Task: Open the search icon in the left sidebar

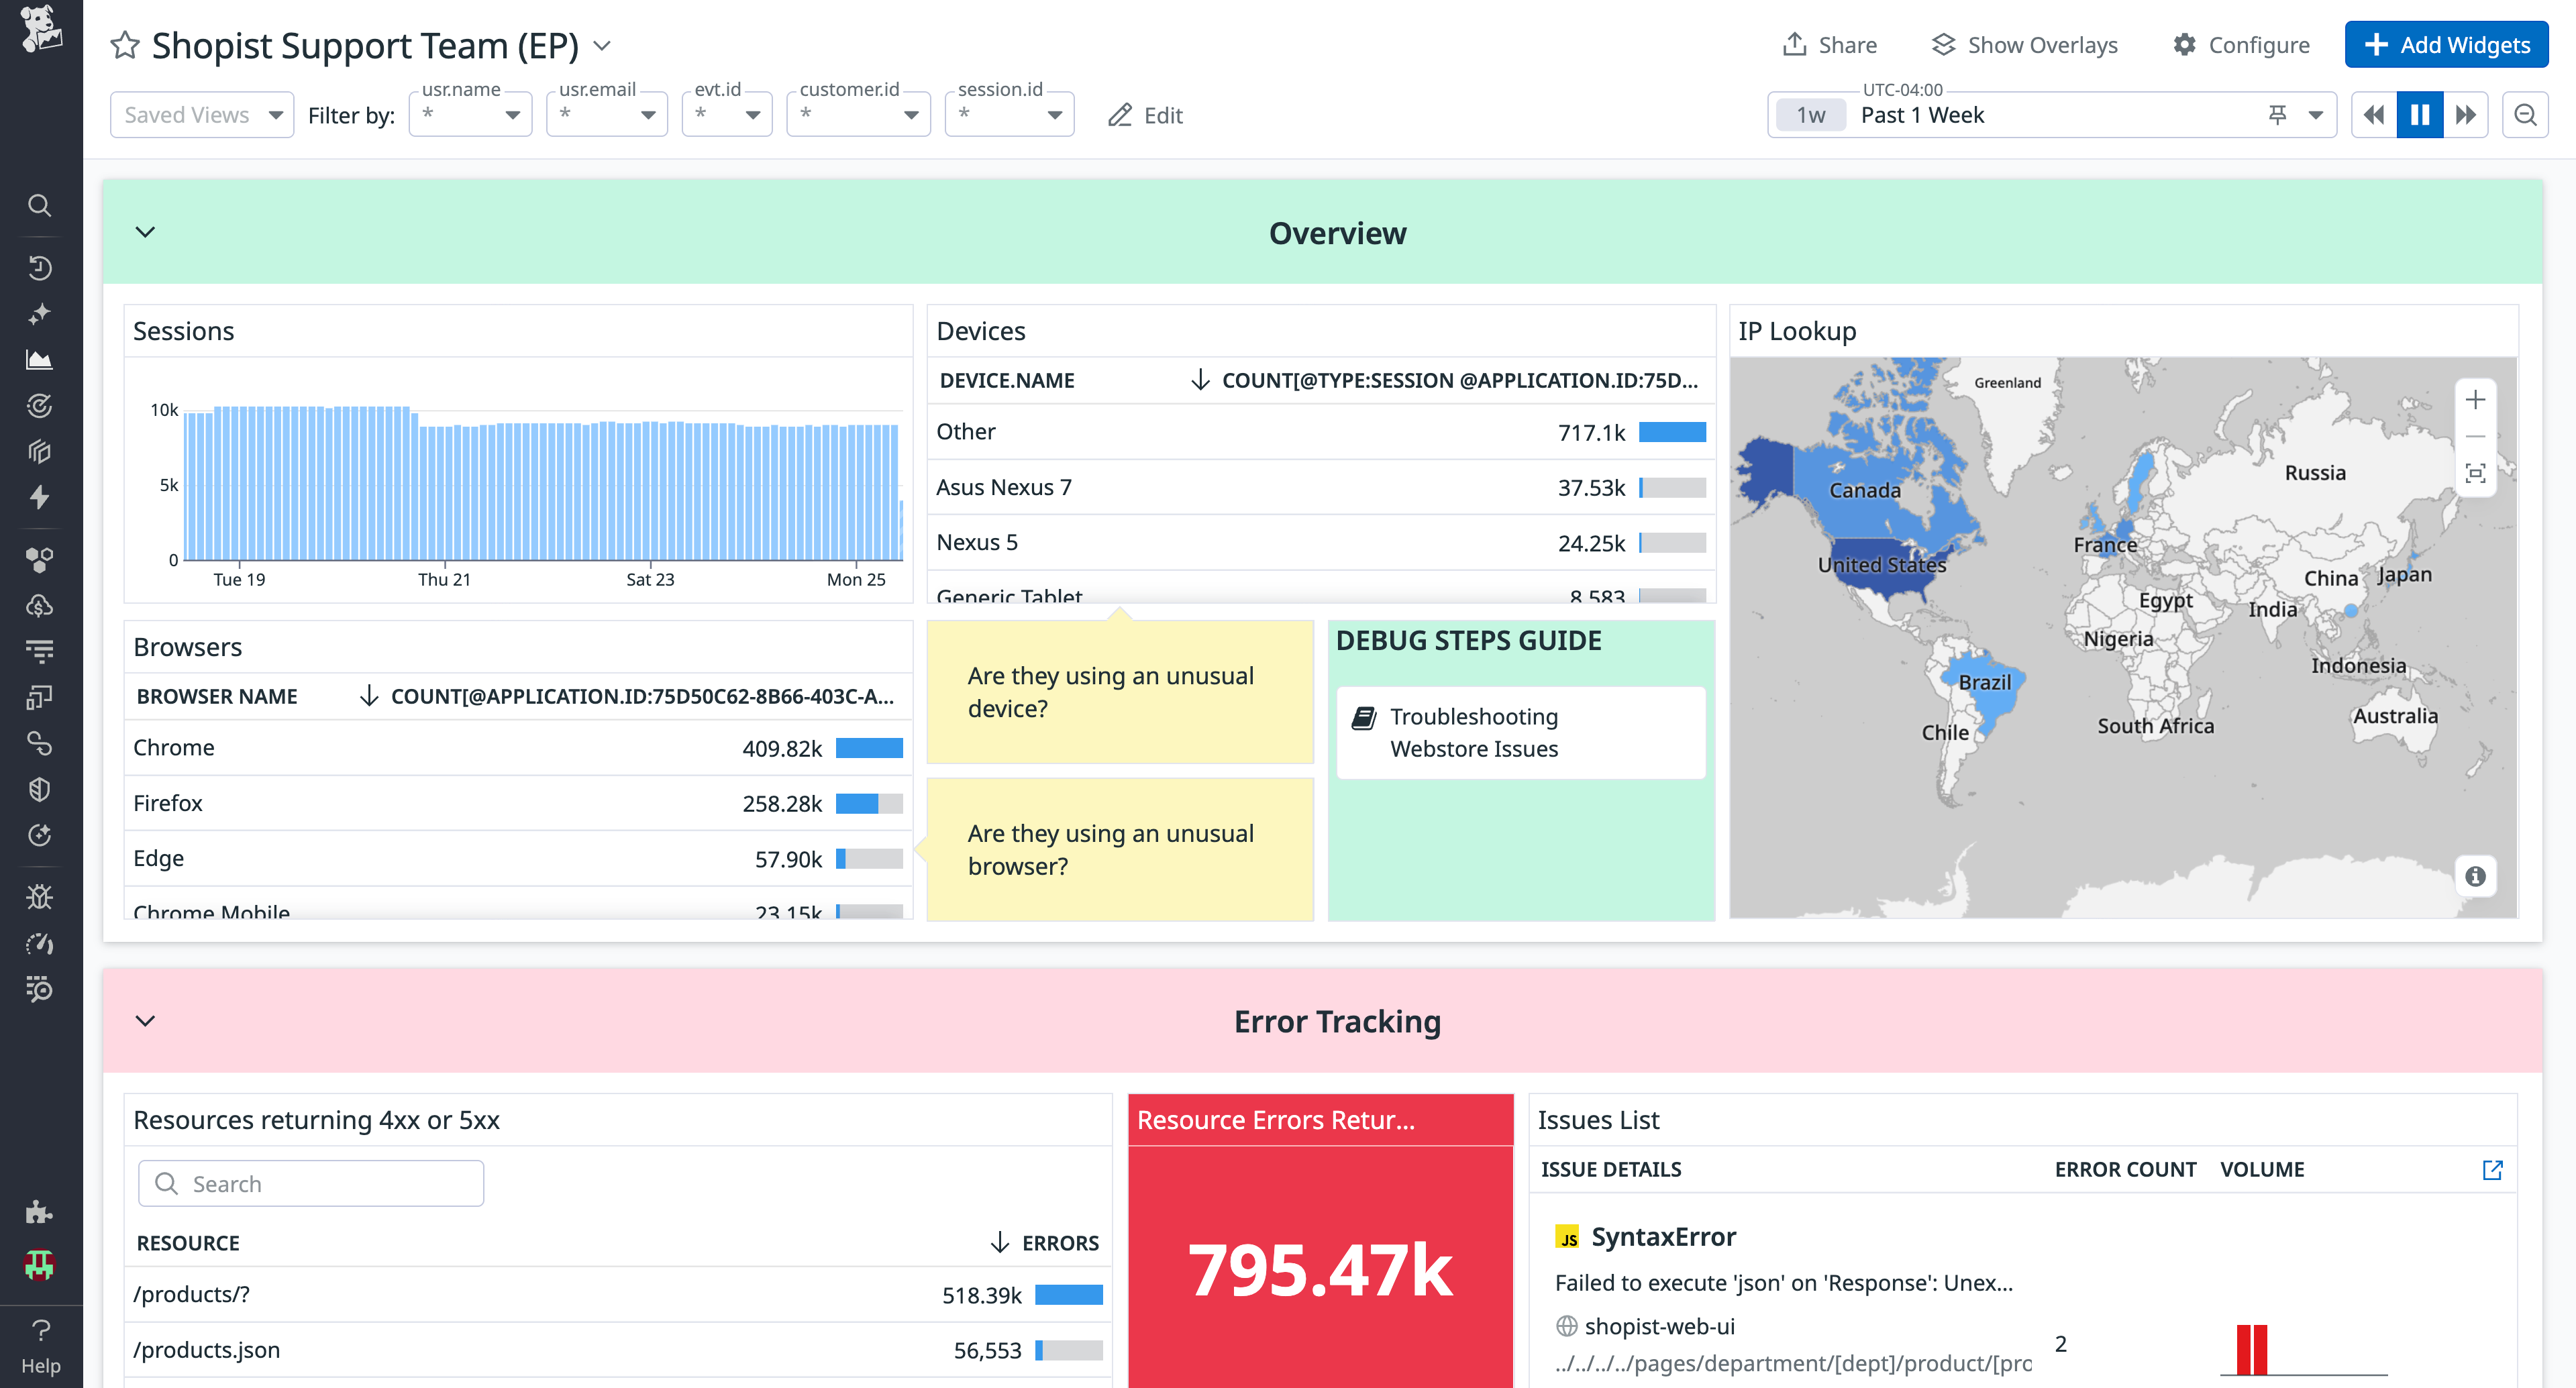Action: [x=40, y=205]
